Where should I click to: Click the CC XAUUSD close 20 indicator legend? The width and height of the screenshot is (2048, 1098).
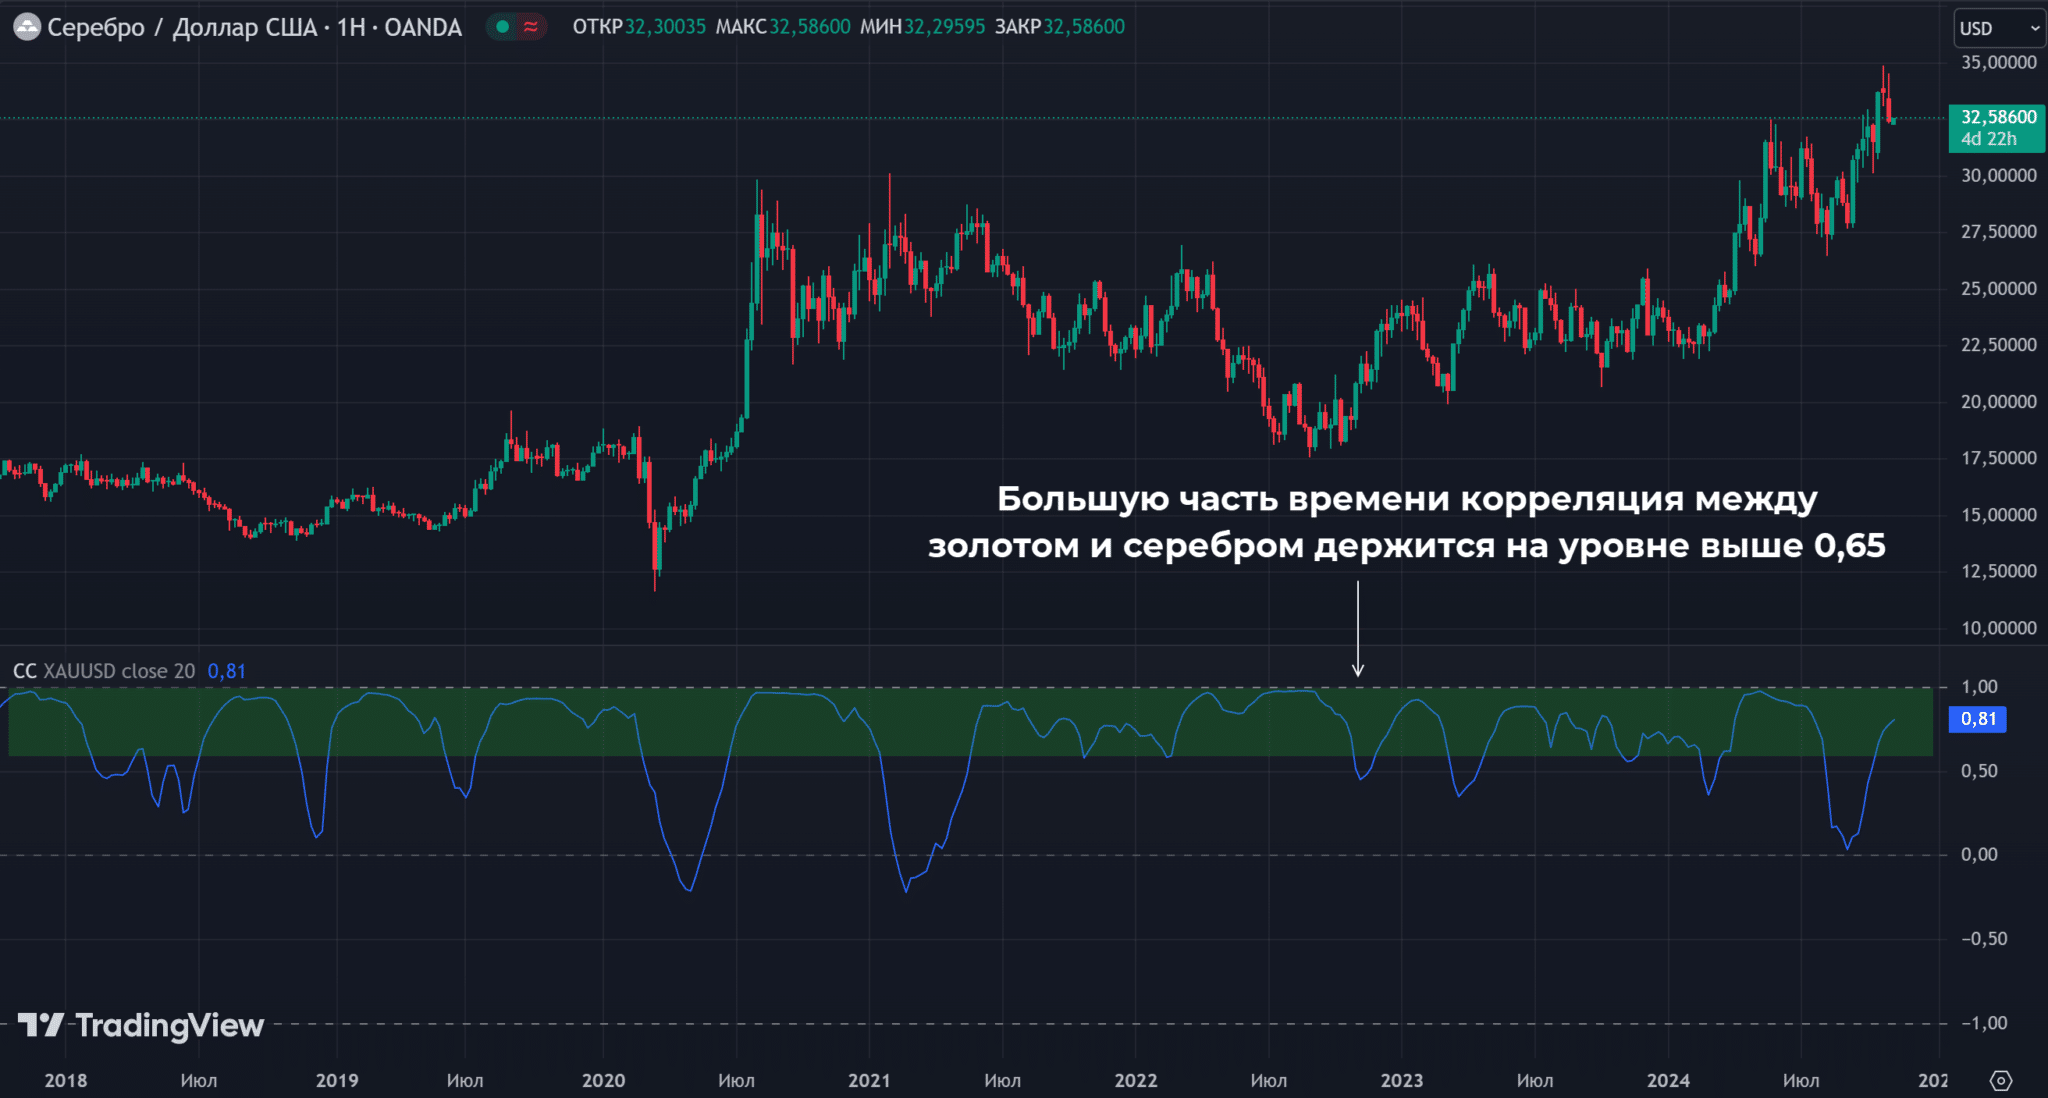(x=104, y=671)
